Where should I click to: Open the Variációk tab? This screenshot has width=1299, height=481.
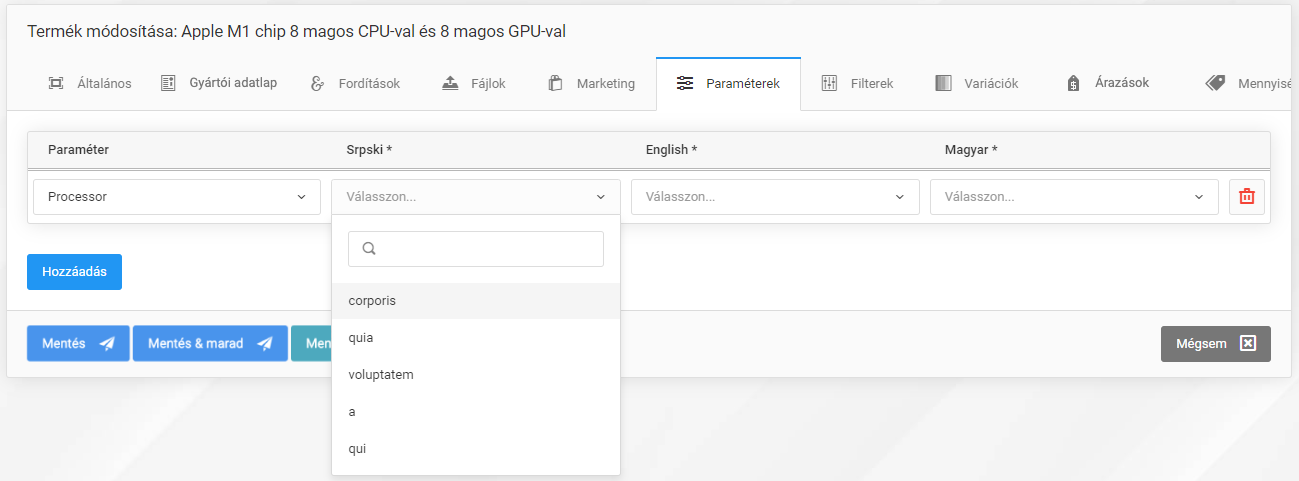(977, 83)
